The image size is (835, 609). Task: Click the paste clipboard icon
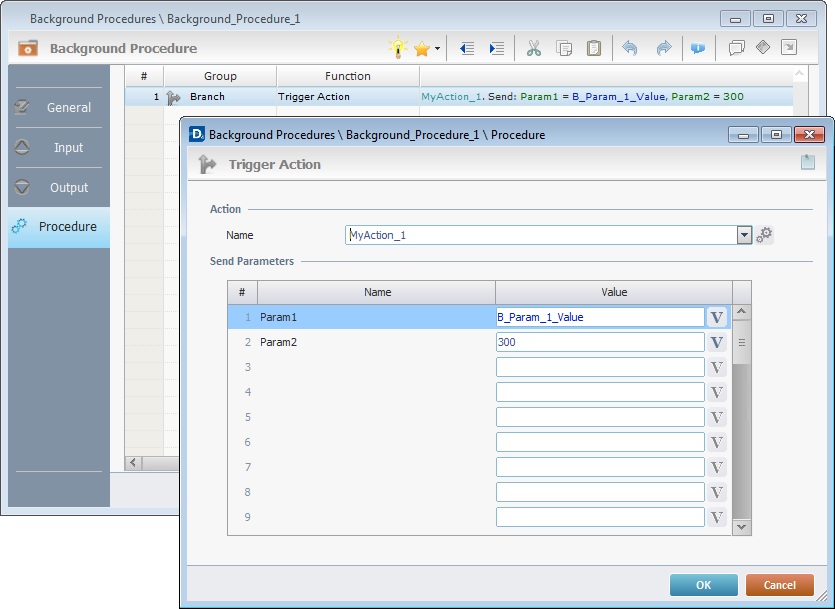click(594, 48)
